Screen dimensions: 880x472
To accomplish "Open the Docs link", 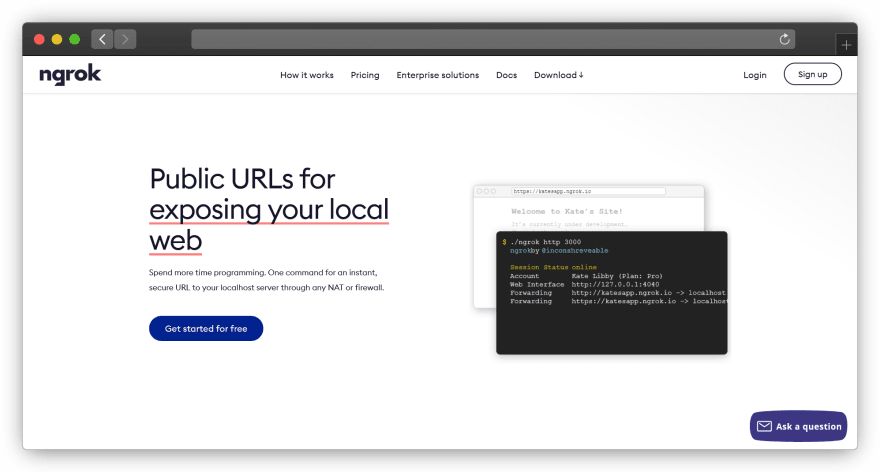I will (506, 75).
